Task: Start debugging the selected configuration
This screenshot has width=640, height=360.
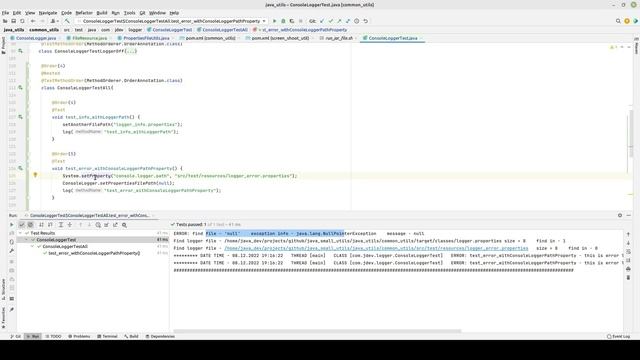Action: pyautogui.click(x=283, y=21)
